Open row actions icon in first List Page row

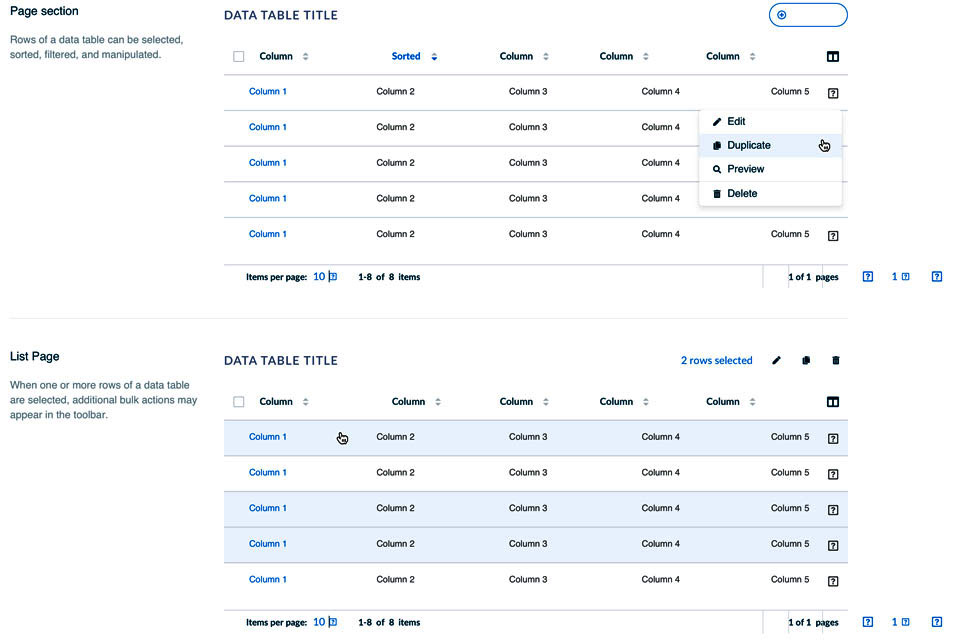[x=833, y=438]
